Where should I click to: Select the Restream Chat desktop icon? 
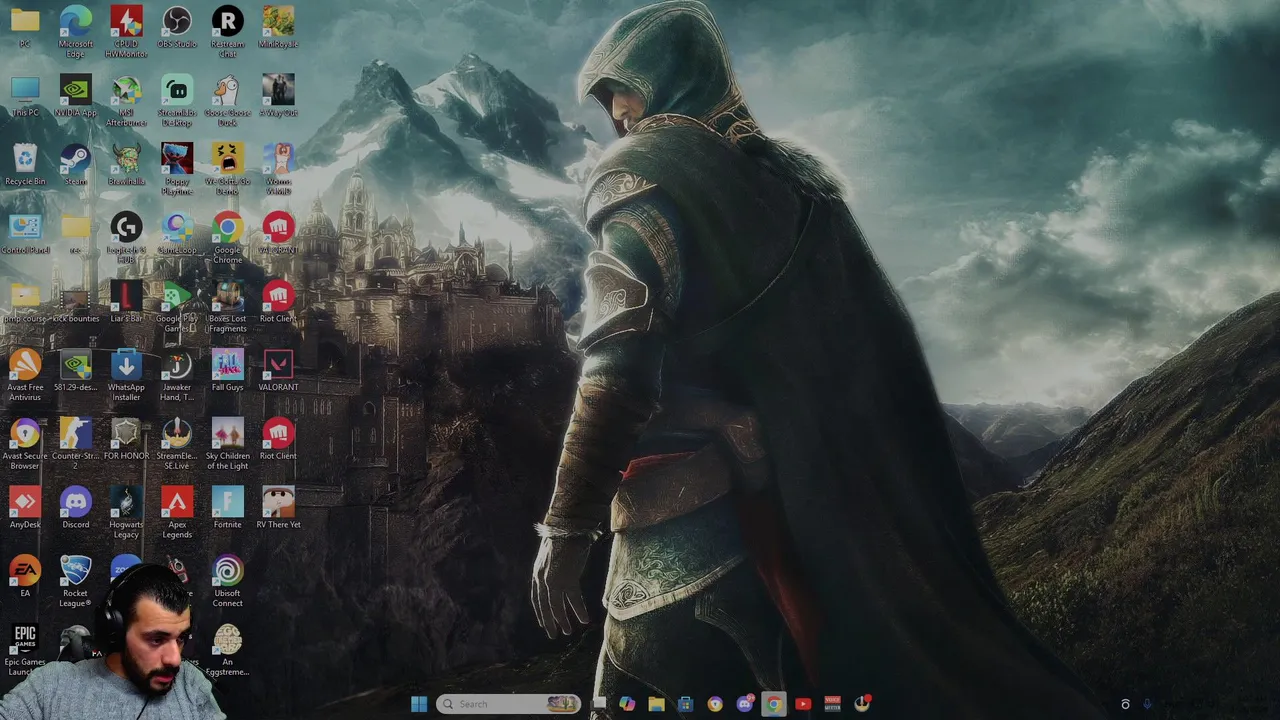coord(227,30)
